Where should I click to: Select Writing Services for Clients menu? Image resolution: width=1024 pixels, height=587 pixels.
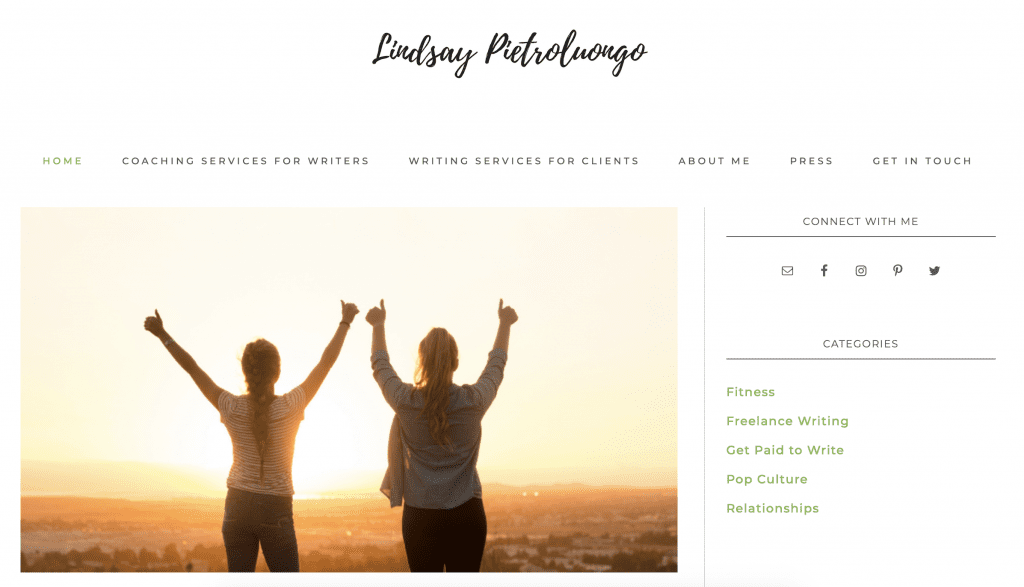coord(524,161)
